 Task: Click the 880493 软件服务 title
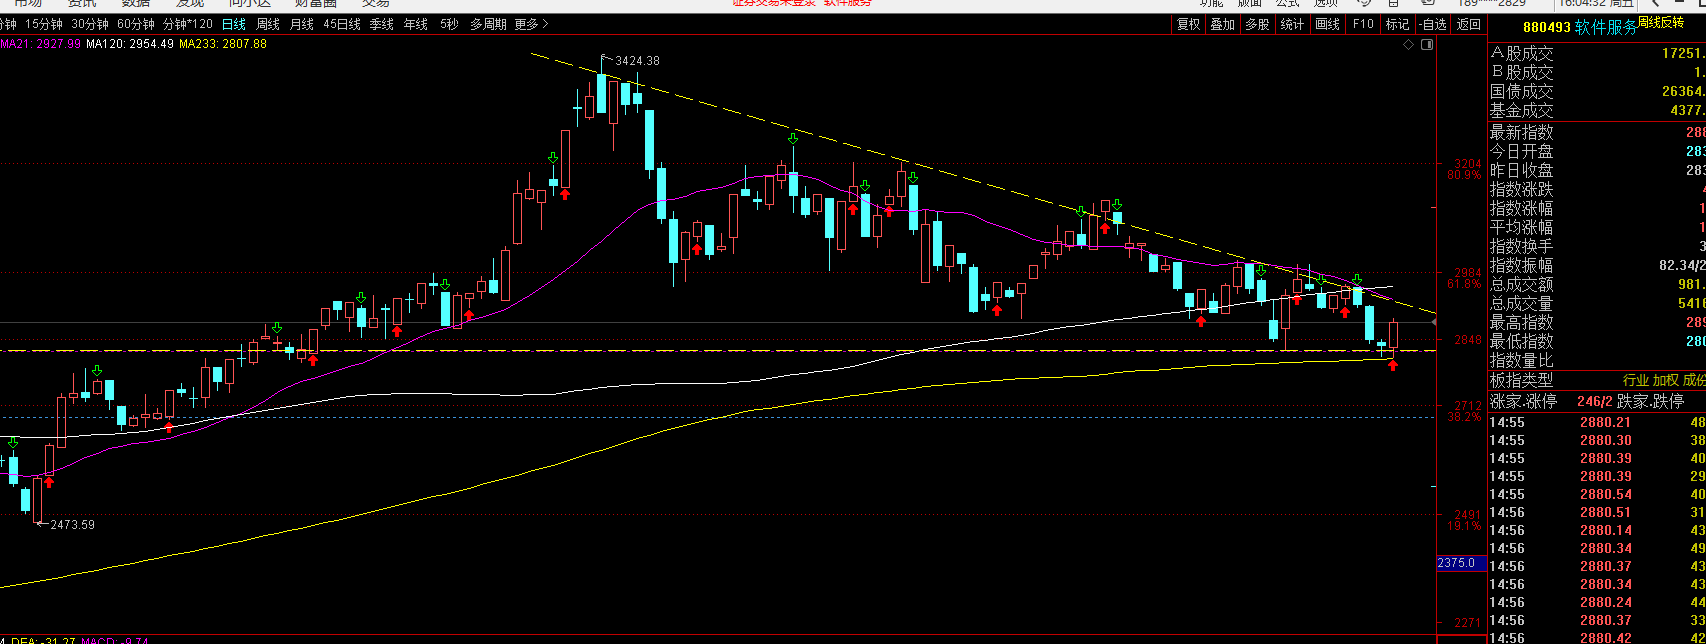(x=1580, y=28)
